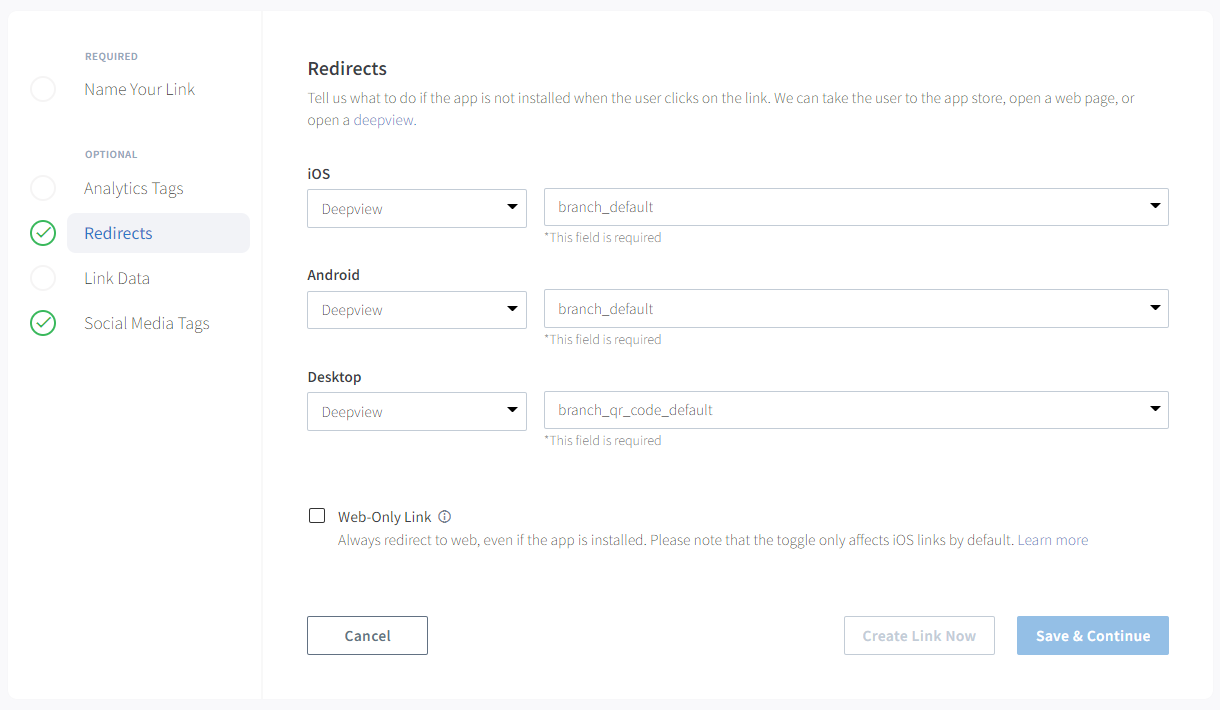Go to the Name Your Link step
Viewport: 1220px width, 710px height.
tap(140, 89)
